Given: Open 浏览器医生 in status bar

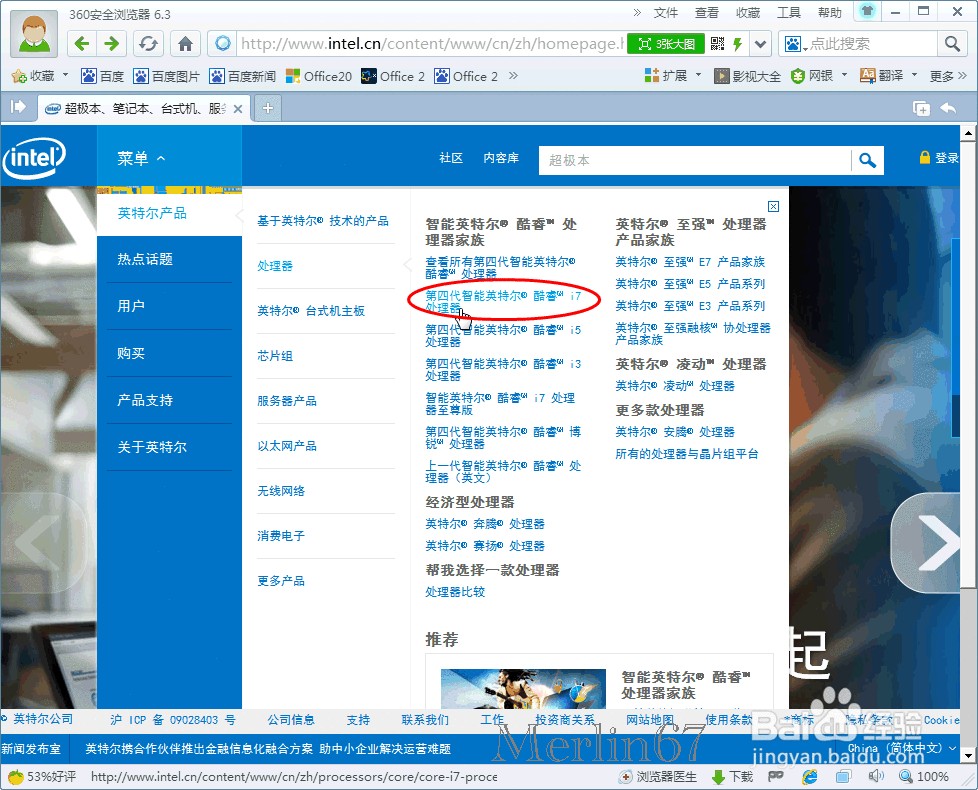Looking at the screenshot, I should (657, 776).
